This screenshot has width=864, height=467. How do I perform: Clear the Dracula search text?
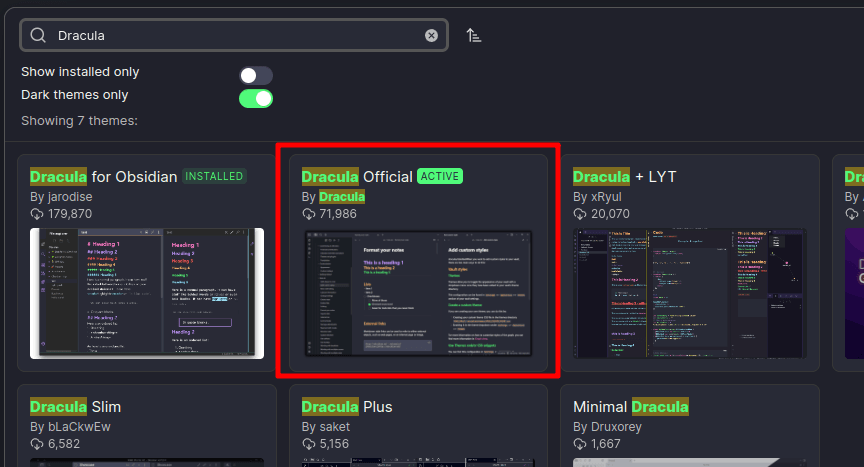point(431,35)
